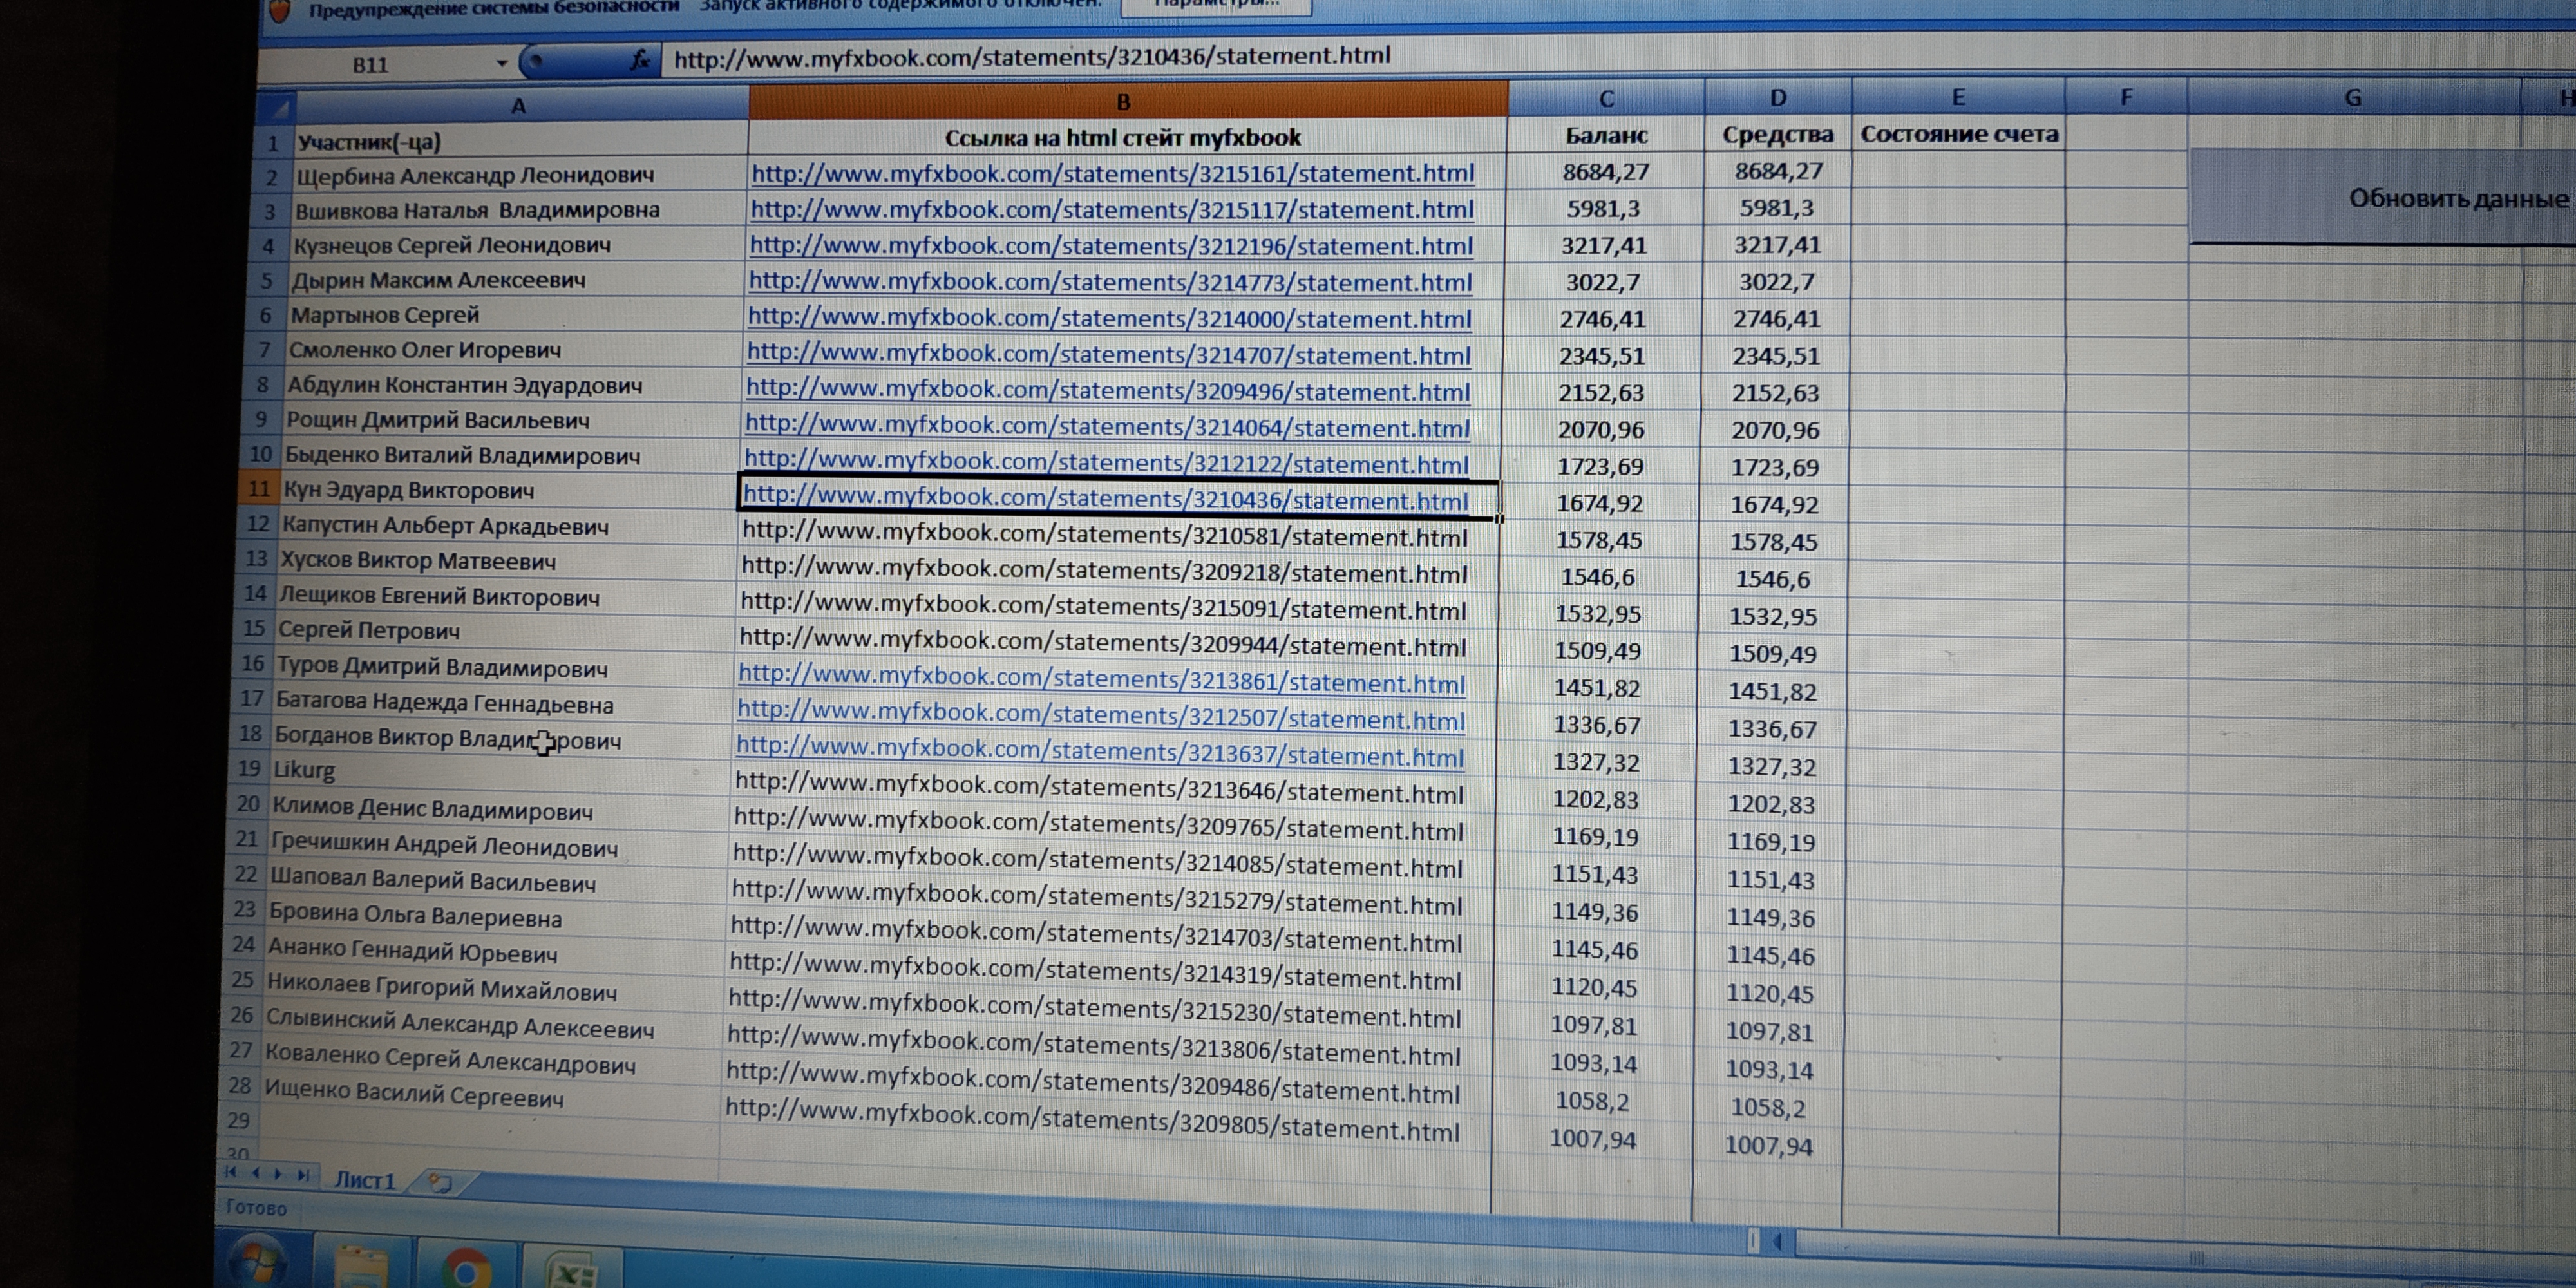
Task: Jump to the first sheet with the navigation arrow
Action: (232, 1173)
